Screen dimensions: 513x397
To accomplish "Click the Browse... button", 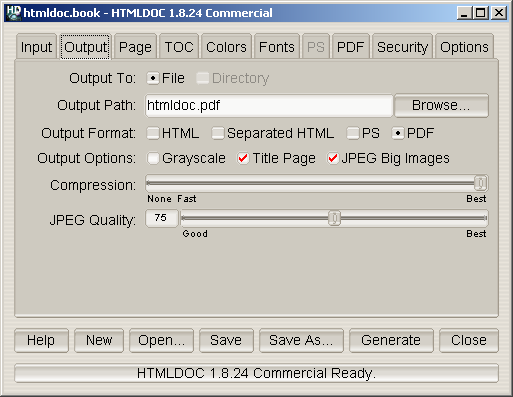I will coord(441,105).
